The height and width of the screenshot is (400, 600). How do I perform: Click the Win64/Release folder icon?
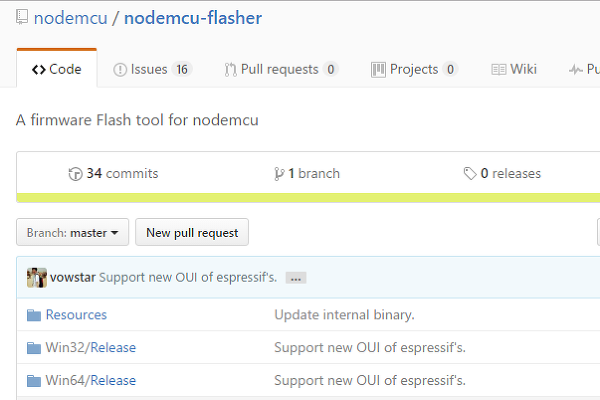(x=34, y=381)
